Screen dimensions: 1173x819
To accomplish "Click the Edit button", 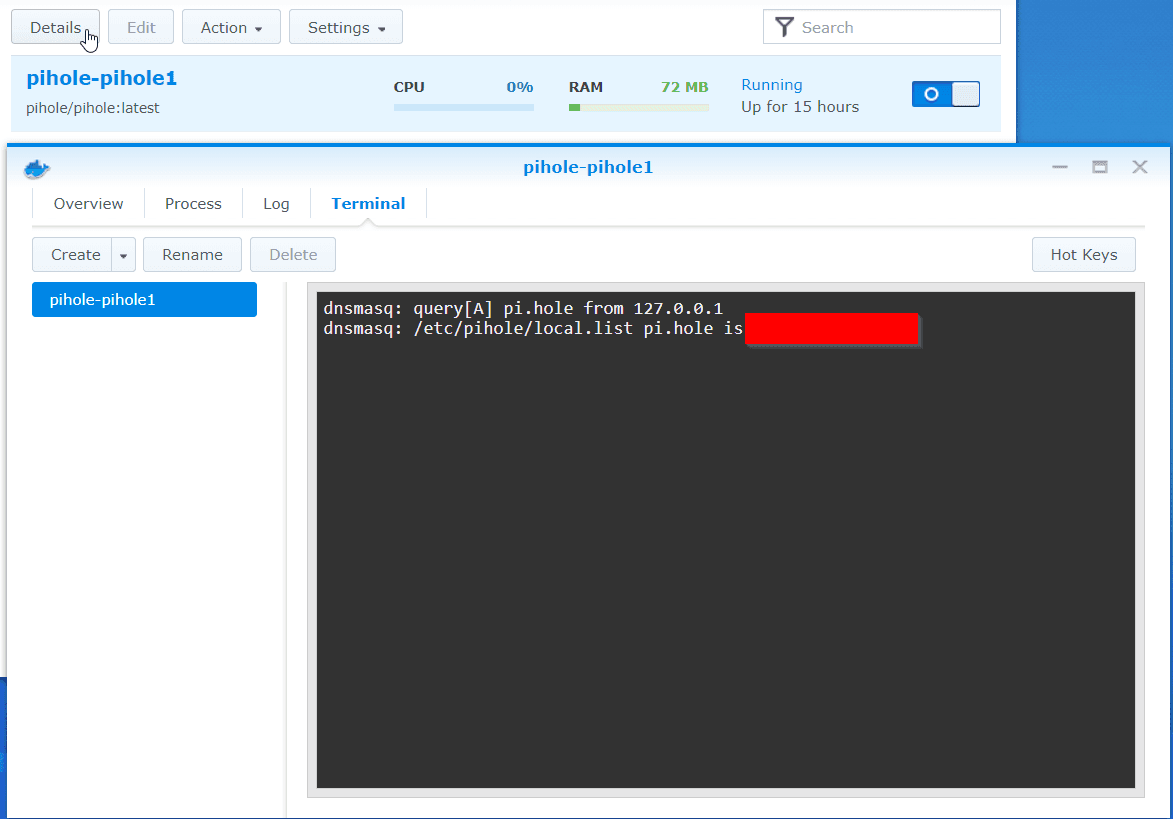I will 141,27.
